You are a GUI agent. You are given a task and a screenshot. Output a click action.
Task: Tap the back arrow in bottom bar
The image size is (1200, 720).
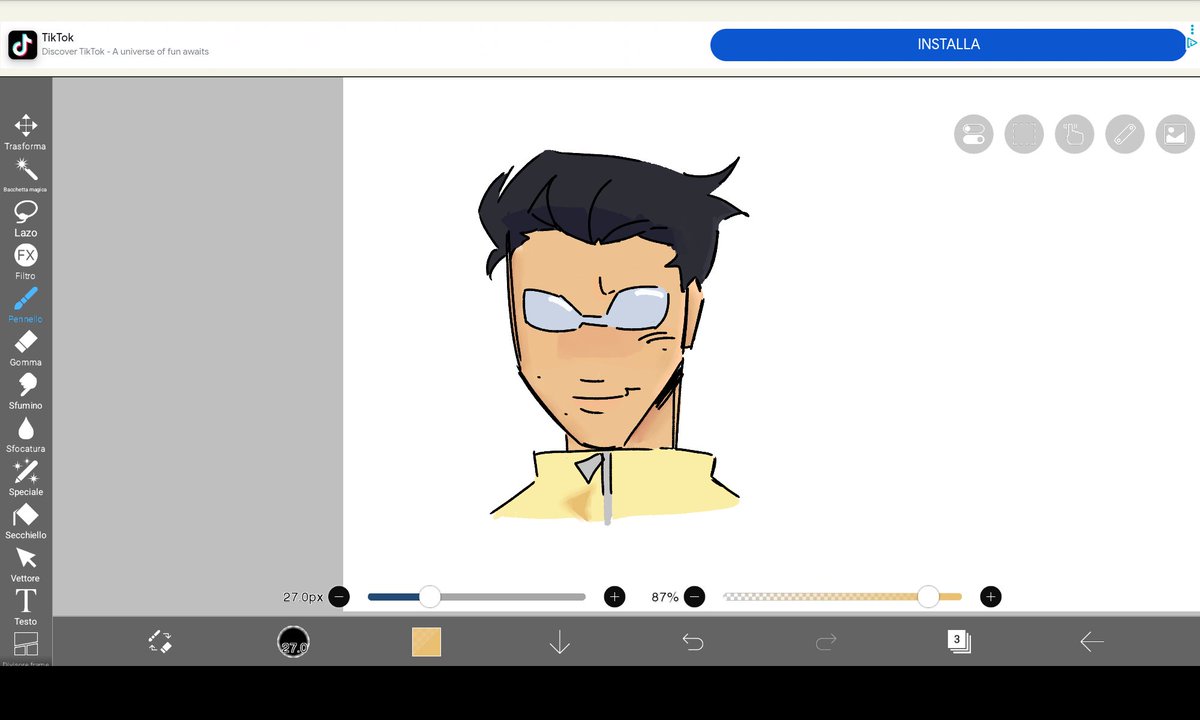click(1092, 642)
